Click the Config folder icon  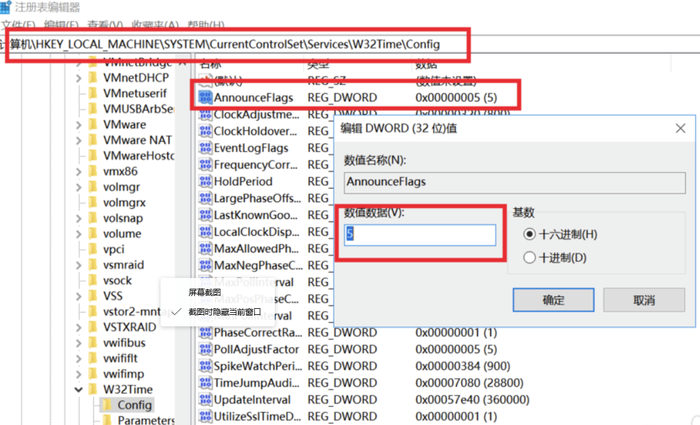[107, 405]
